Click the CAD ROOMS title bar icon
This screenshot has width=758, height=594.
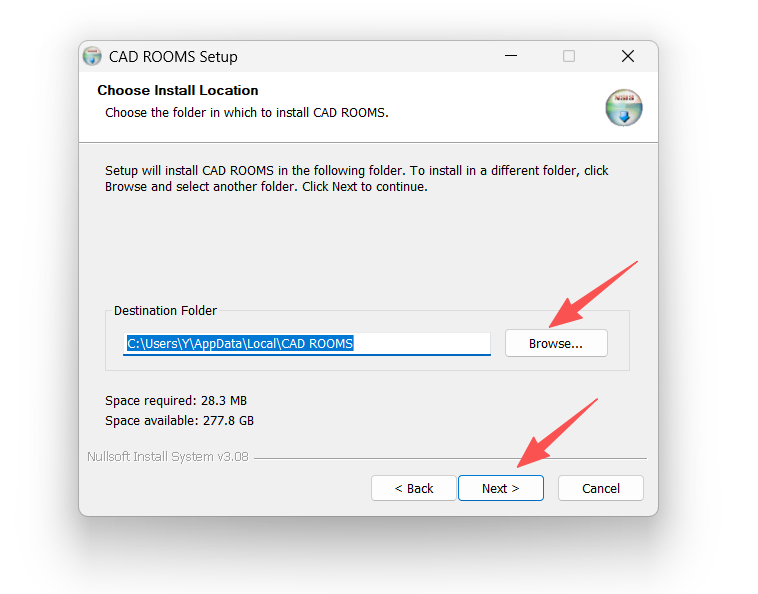click(x=92, y=57)
